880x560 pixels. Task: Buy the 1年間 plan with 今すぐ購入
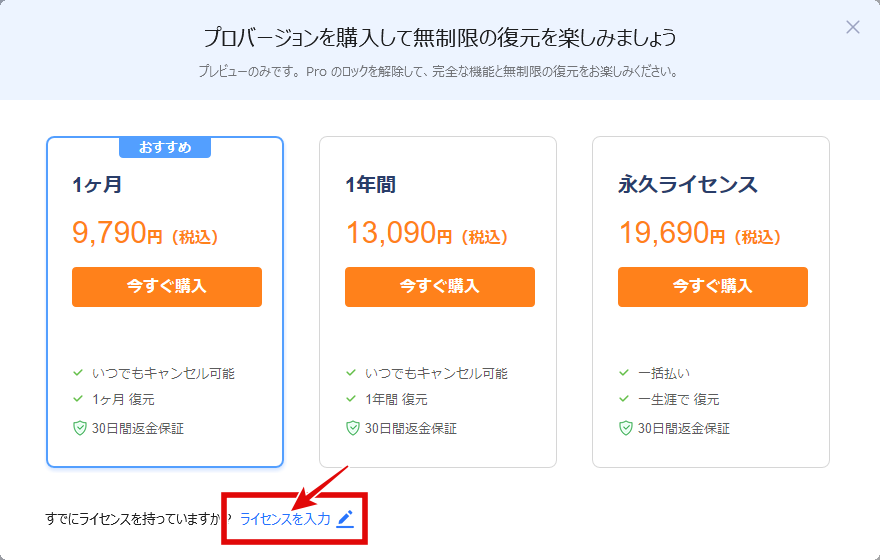pos(439,287)
